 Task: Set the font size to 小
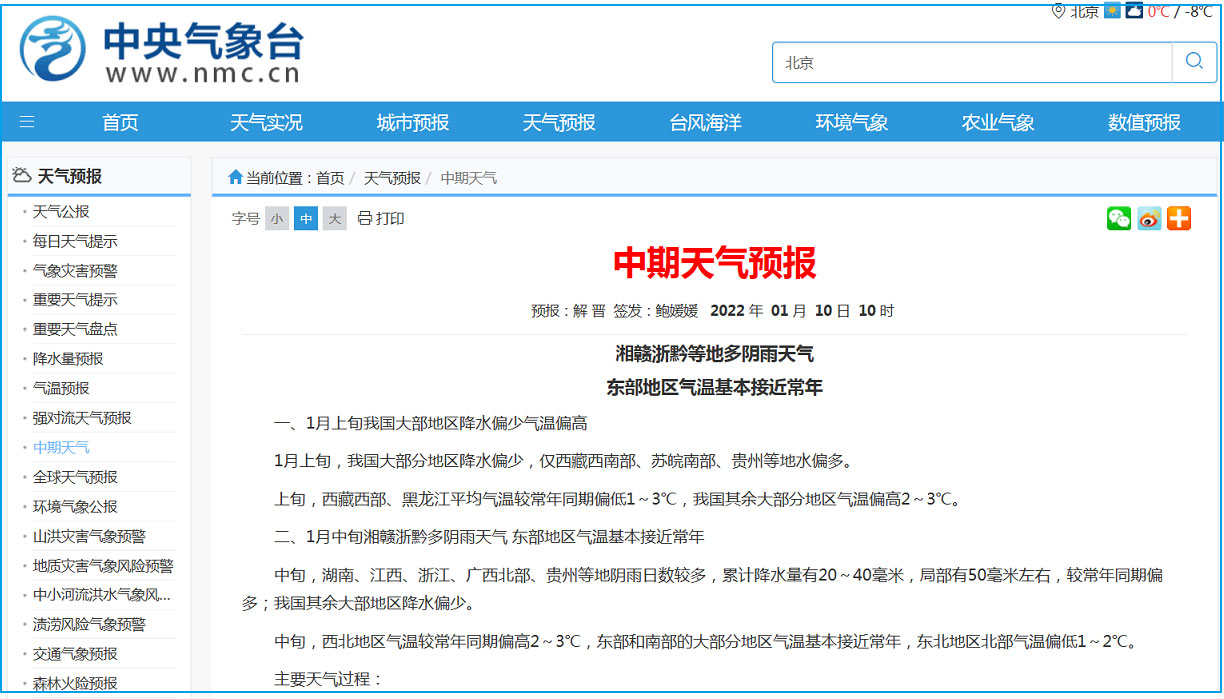[x=277, y=218]
